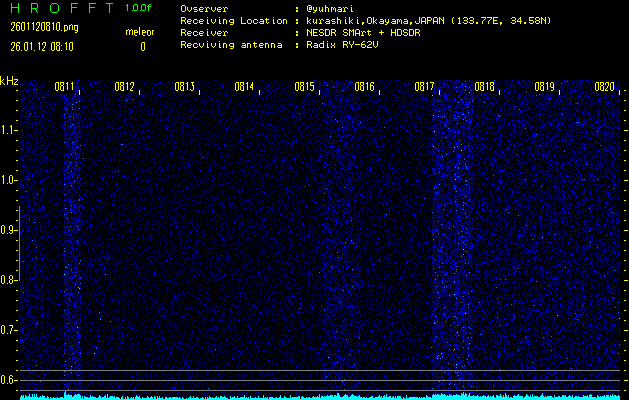The image size is (629, 400).
Task: Pick the 0816 time marker
Action: click(364, 87)
